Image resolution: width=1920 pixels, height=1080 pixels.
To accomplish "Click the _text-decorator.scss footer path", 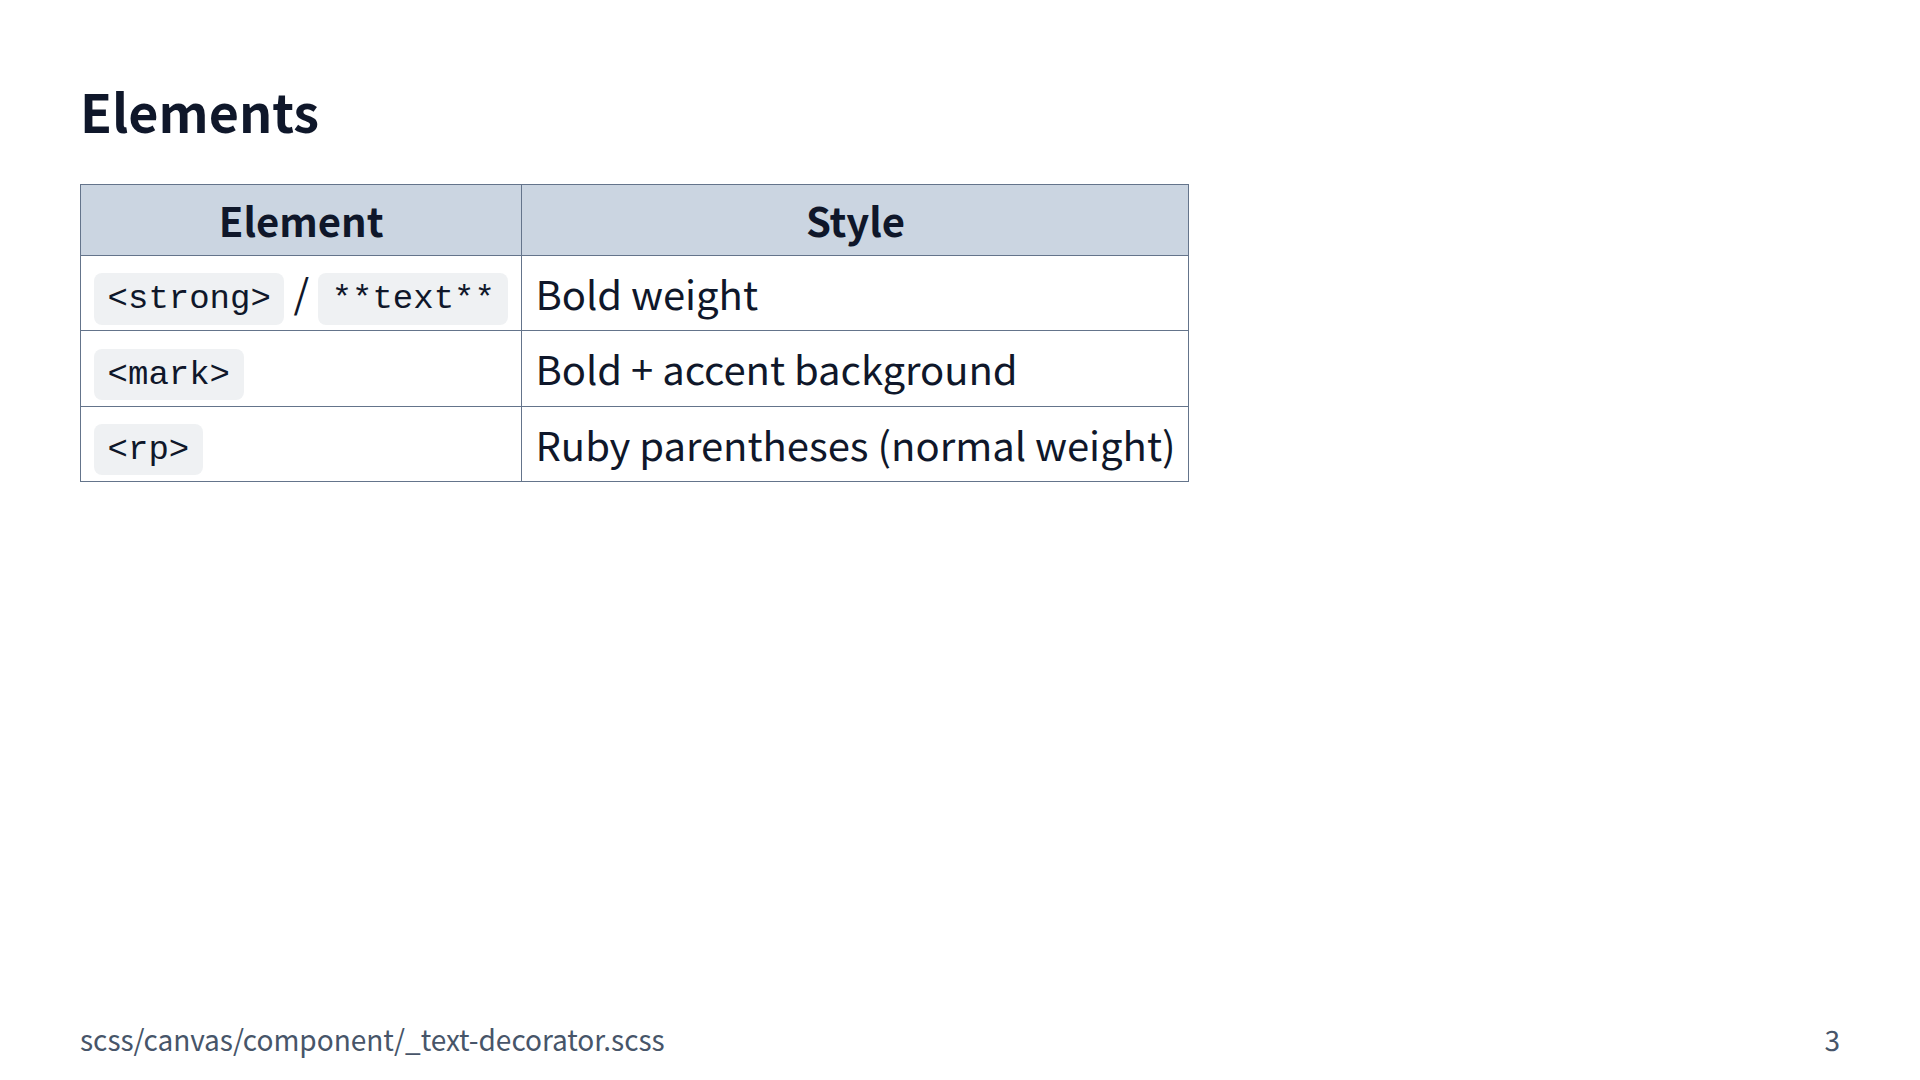I will pyautogui.click(x=535, y=1041).
